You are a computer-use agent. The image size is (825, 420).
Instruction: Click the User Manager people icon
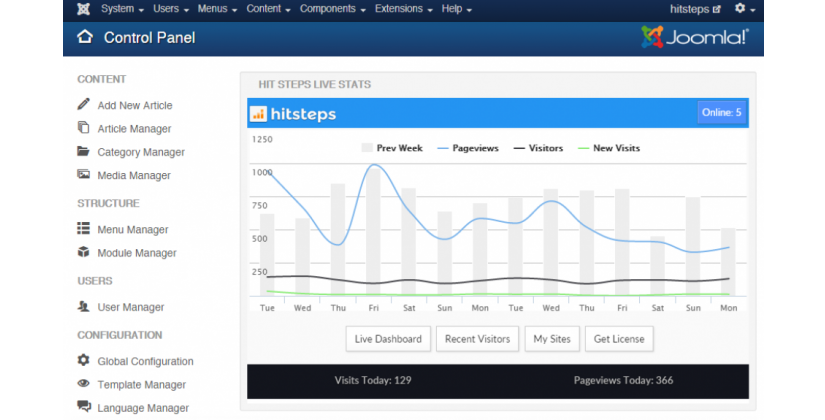[83, 306]
